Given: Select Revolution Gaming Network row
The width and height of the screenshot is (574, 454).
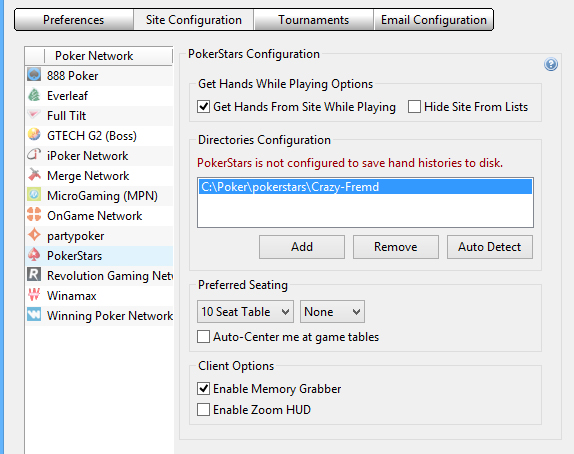Looking at the screenshot, I should click(x=99, y=276).
